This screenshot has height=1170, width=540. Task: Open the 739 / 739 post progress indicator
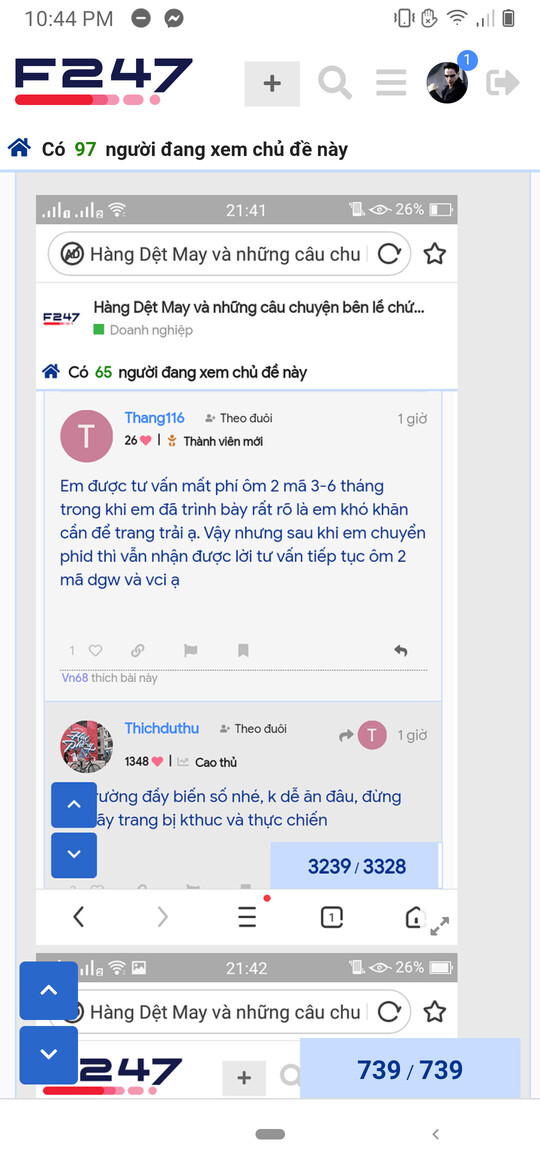pyautogui.click(x=410, y=1069)
